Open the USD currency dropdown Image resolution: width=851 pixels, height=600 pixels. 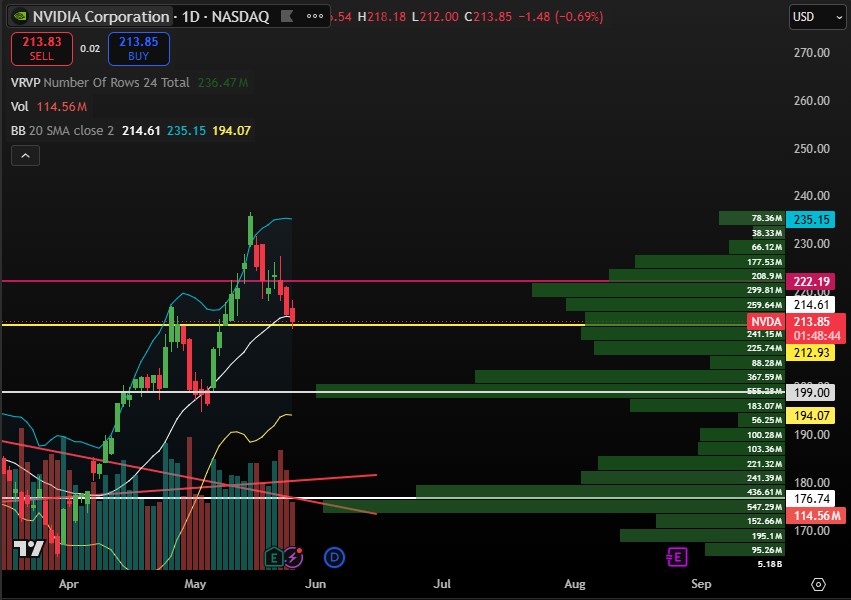click(817, 17)
